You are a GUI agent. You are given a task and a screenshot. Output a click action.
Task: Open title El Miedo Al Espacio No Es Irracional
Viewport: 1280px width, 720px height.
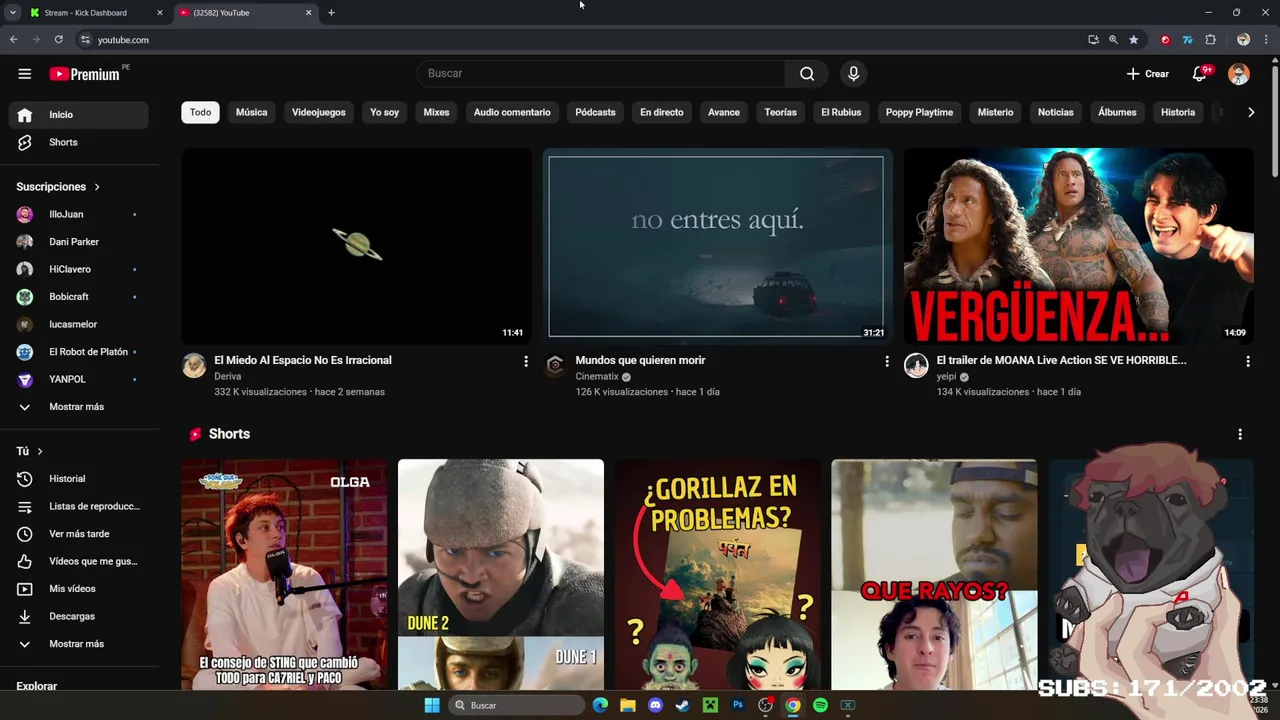tap(303, 360)
